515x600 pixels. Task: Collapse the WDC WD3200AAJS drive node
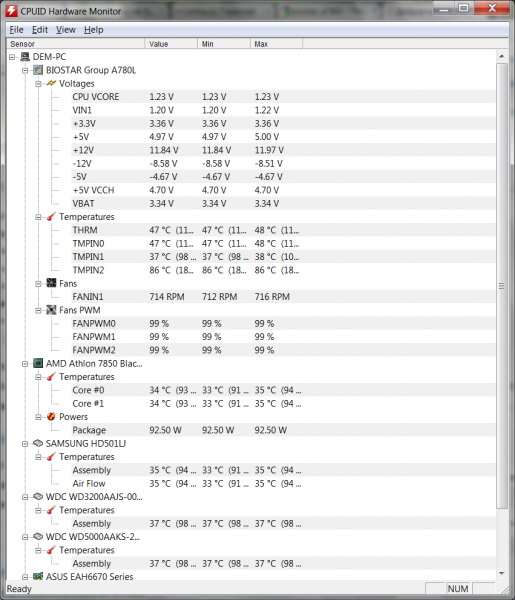coord(25,497)
